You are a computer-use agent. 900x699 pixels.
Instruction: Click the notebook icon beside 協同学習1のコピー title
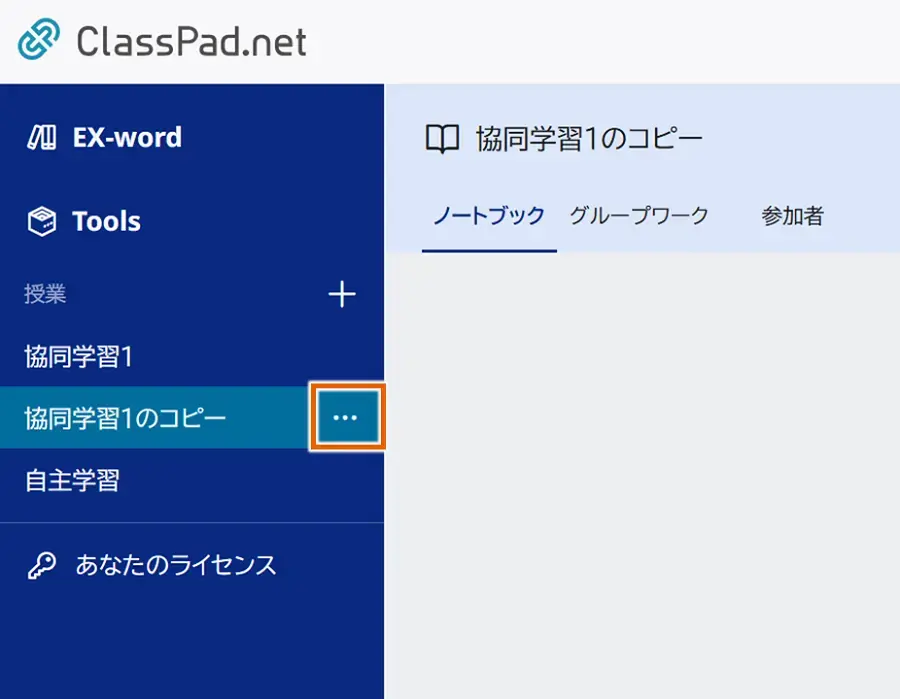pyautogui.click(x=444, y=137)
